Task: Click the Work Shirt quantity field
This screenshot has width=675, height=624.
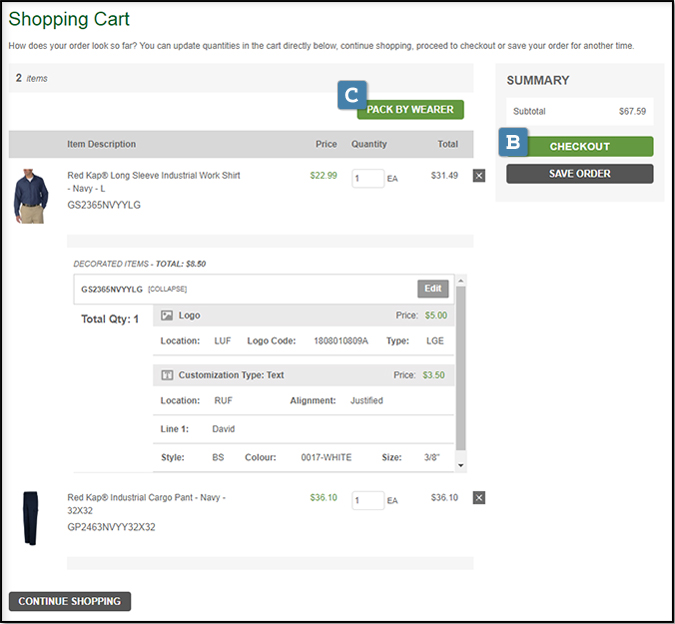Action: point(367,178)
